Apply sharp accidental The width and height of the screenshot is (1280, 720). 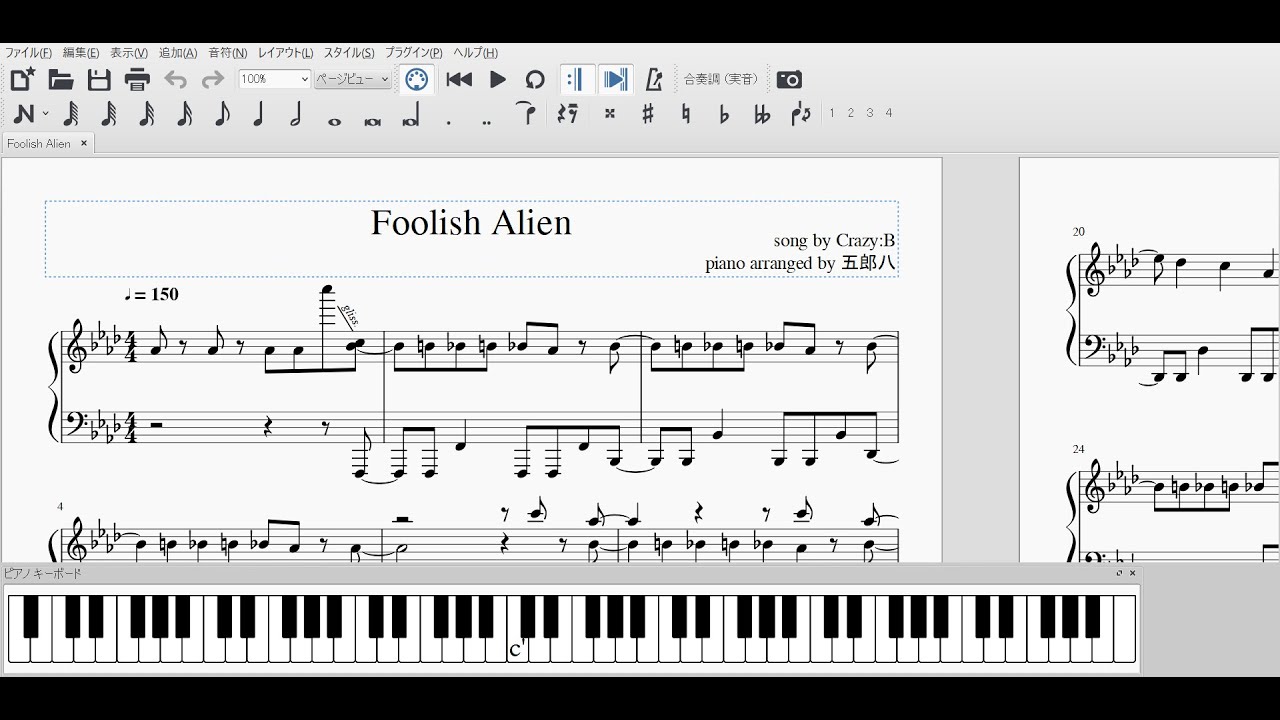(648, 114)
